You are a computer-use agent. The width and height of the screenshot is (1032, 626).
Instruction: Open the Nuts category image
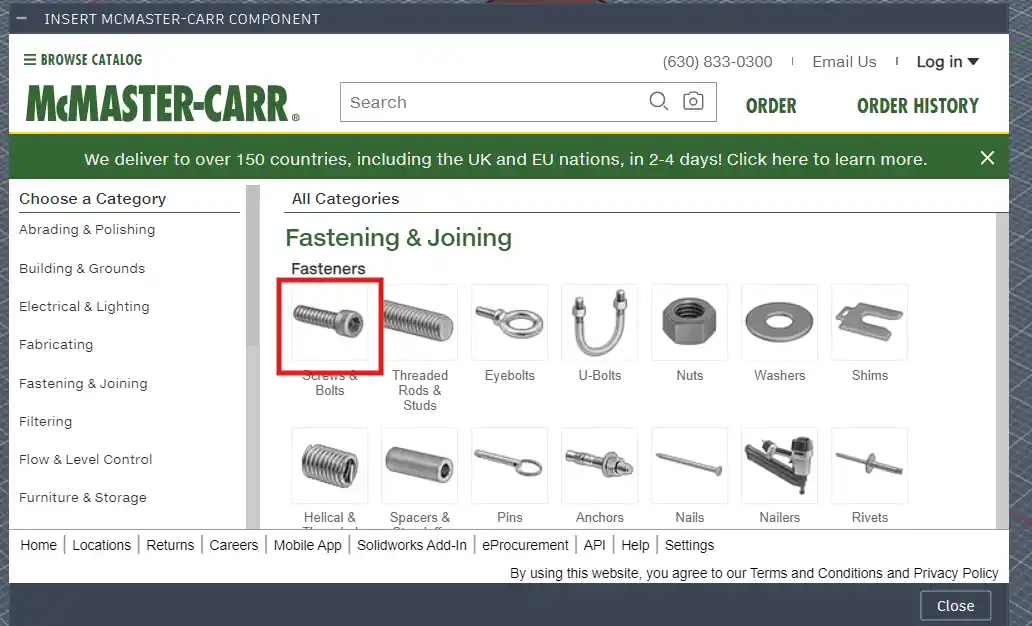click(x=690, y=323)
